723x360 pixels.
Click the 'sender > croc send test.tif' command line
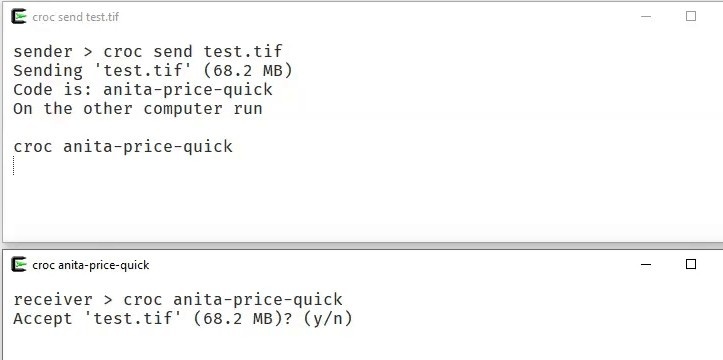[x=148, y=51]
